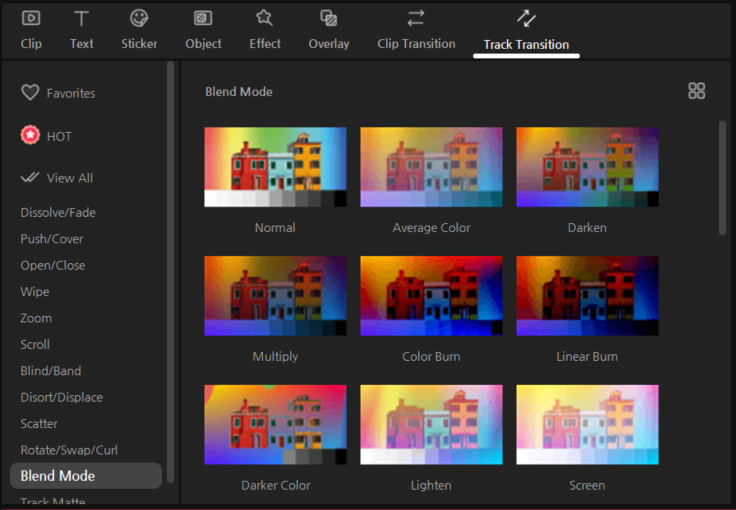
Task: Toggle the grid view layout icon
Action: pyautogui.click(x=697, y=91)
